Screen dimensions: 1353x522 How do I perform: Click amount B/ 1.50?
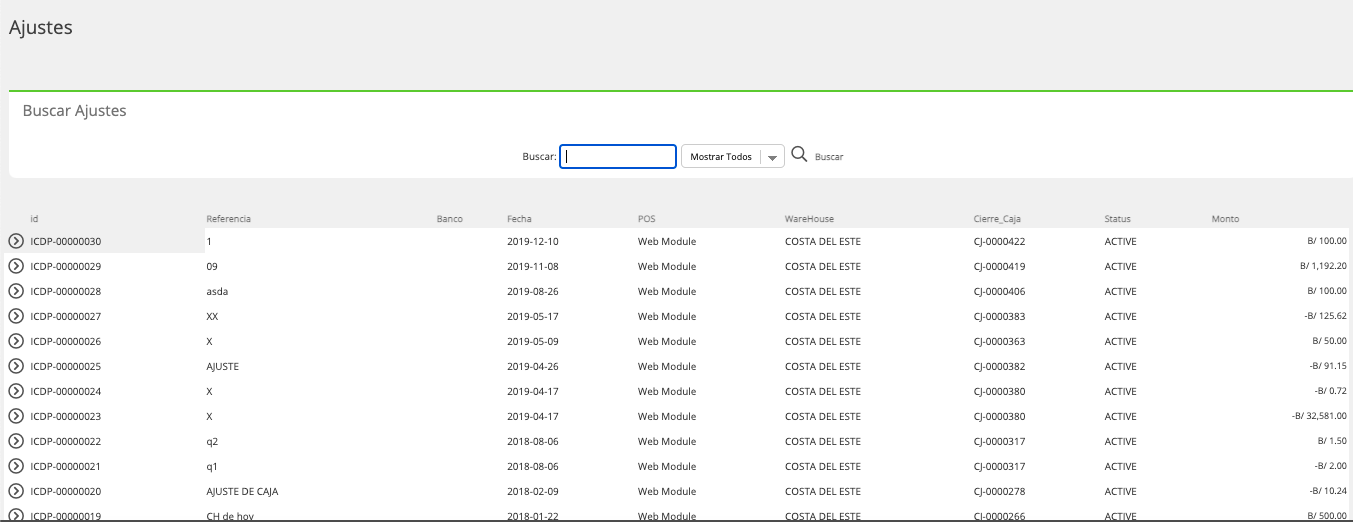(1332, 441)
